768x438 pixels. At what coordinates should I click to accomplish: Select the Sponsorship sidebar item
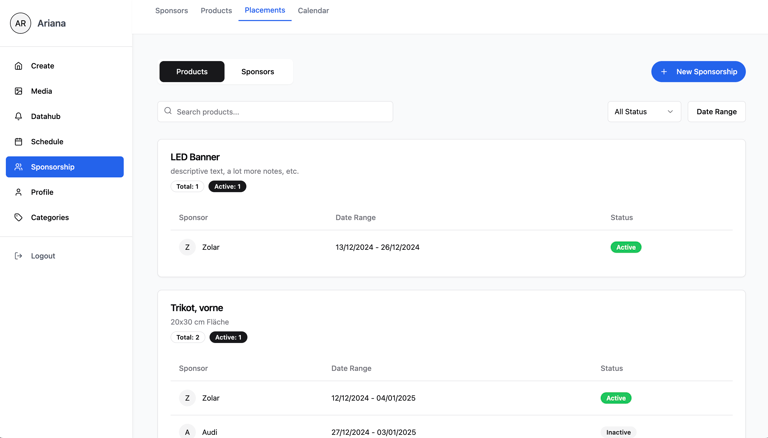click(x=65, y=167)
